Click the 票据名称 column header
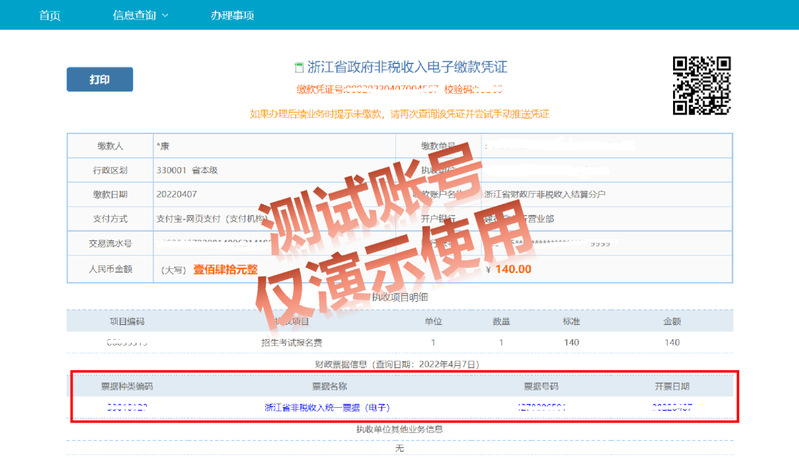 (328, 385)
